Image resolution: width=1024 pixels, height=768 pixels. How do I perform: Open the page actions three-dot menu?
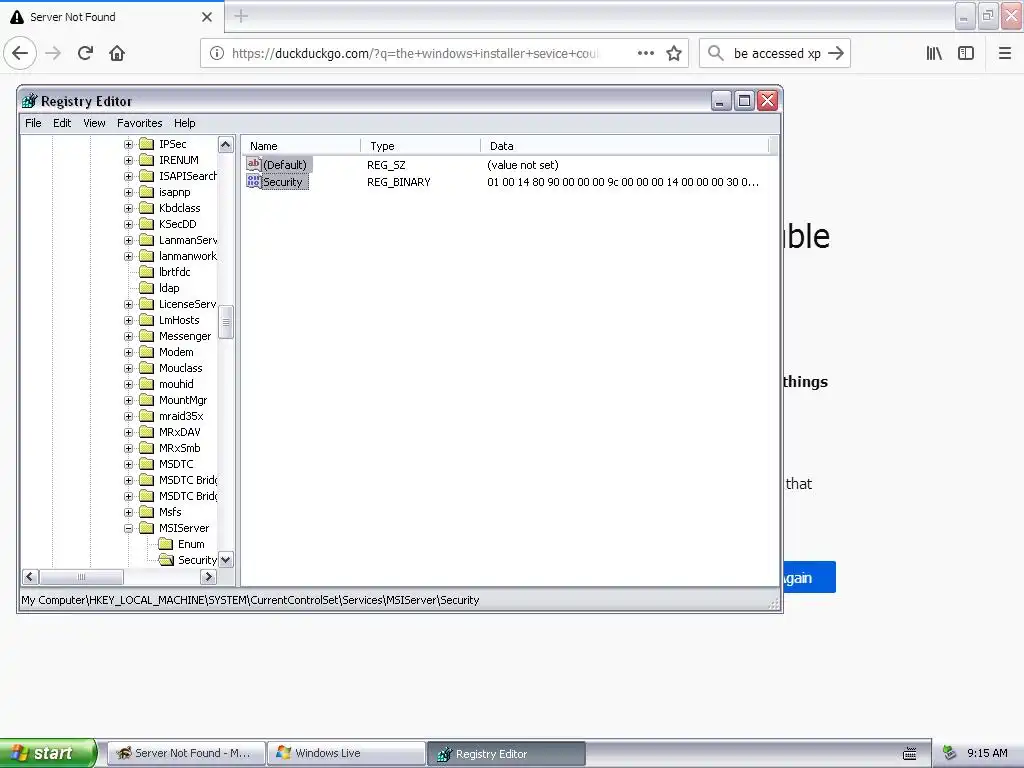click(x=645, y=53)
